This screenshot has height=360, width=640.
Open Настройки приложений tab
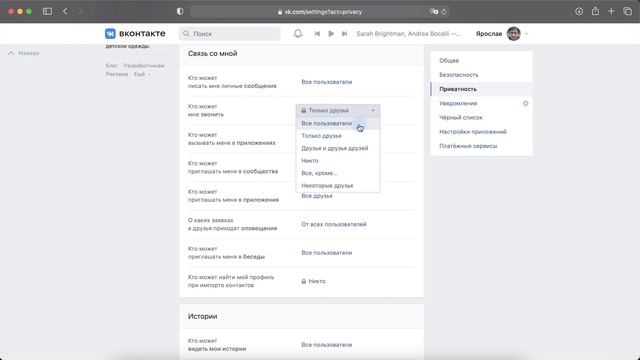tap(482, 132)
